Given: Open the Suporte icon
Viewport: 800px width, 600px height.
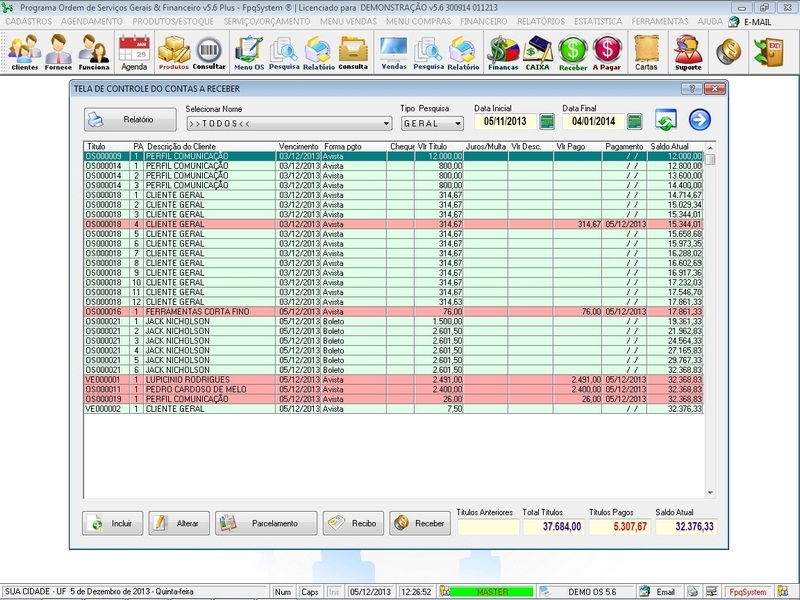Looking at the screenshot, I should point(687,52).
